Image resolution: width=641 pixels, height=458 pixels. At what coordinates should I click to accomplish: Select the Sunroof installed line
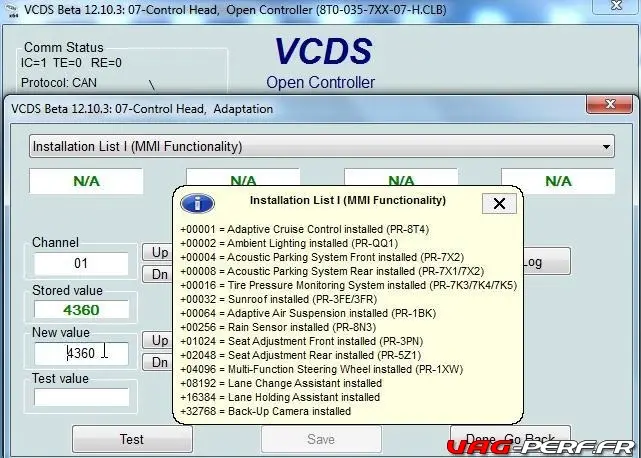pyautogui.click(x=278, y=299)
